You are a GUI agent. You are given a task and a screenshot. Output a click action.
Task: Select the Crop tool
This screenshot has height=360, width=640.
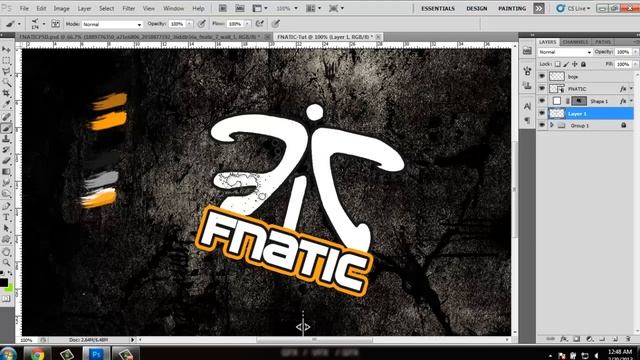(6, 93)
